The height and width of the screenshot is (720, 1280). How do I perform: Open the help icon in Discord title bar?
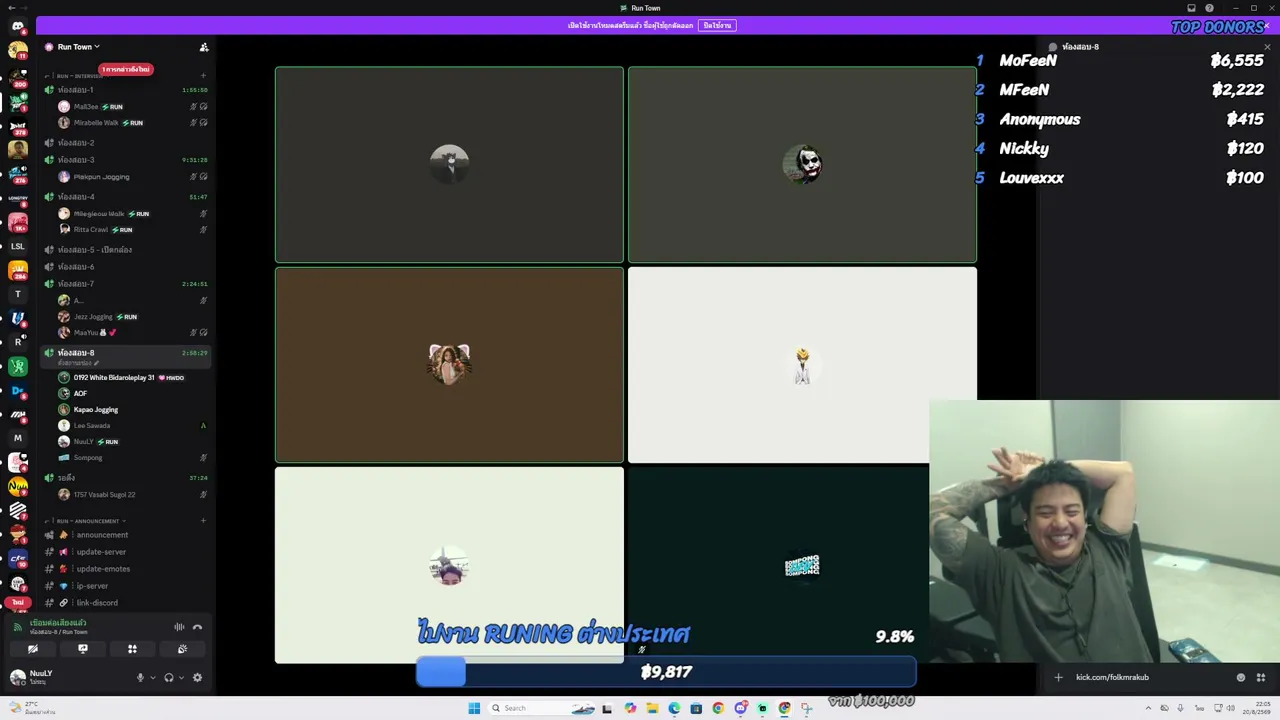(x=1209, y=8)
